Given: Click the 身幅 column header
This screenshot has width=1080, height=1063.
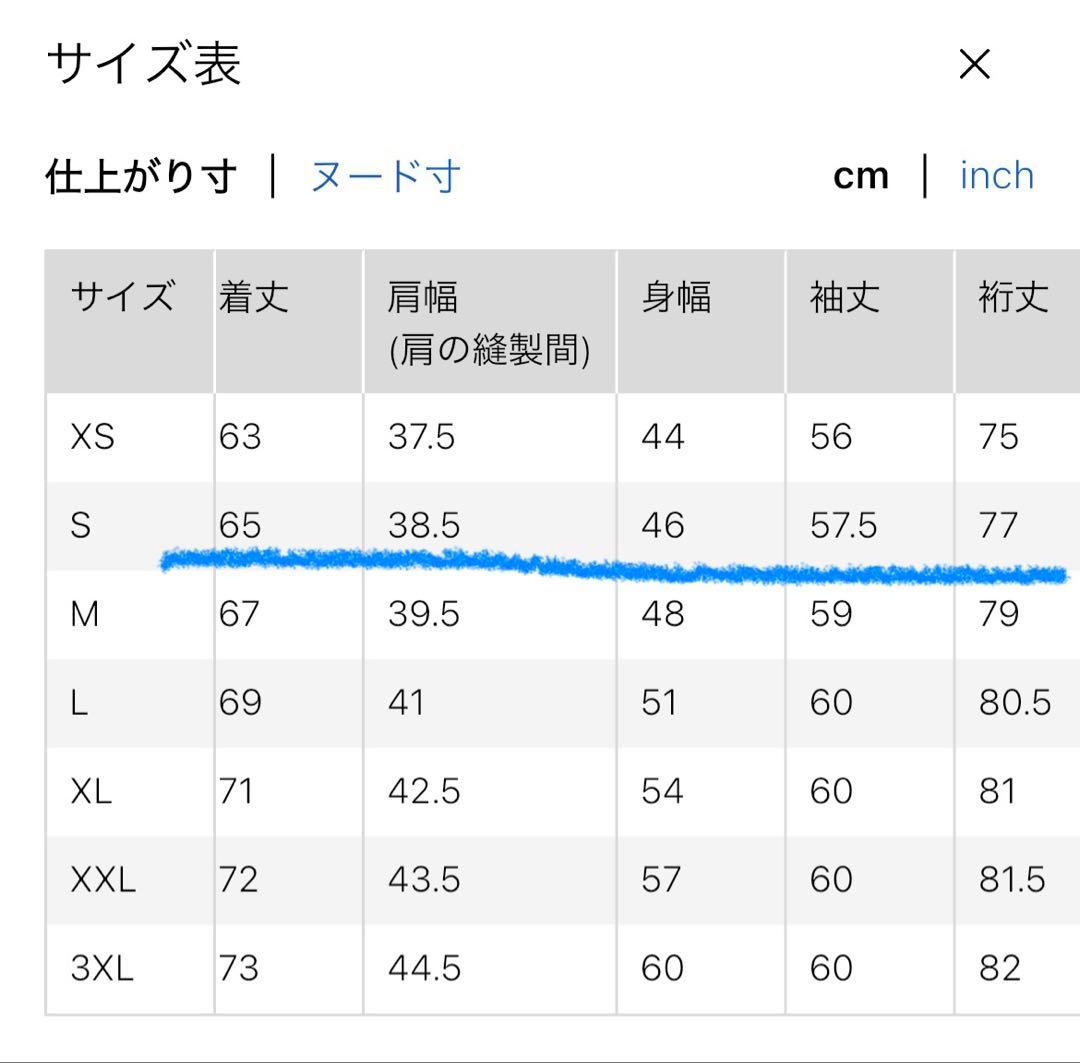Looking at the screenshot, I should 676,297.
